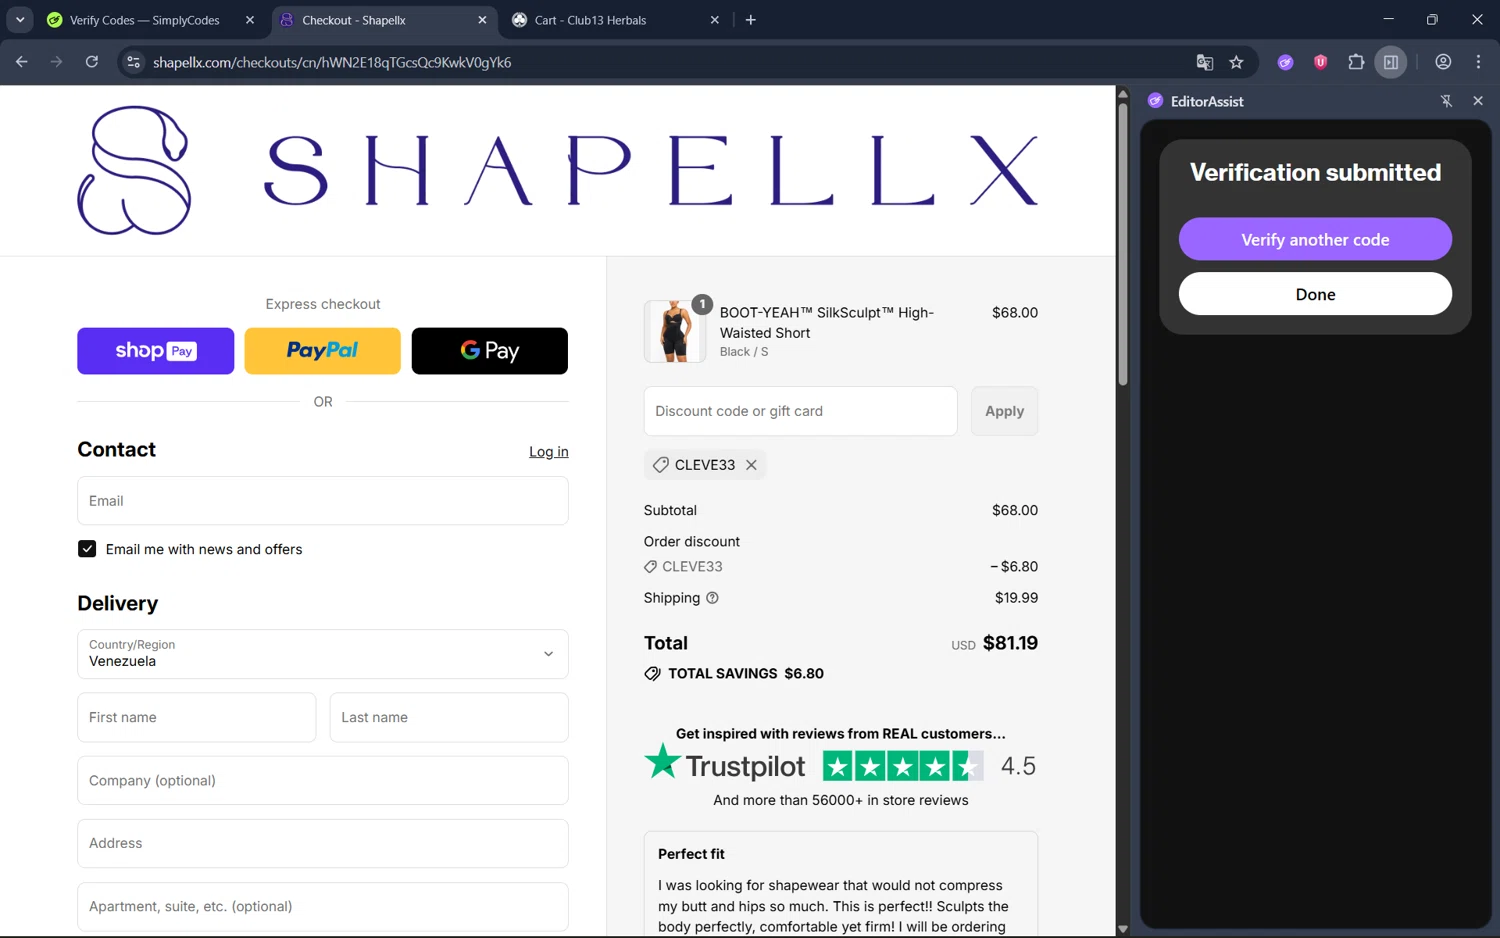
Task: Click the Apply discount button
Action: [x=1004, y=411]
